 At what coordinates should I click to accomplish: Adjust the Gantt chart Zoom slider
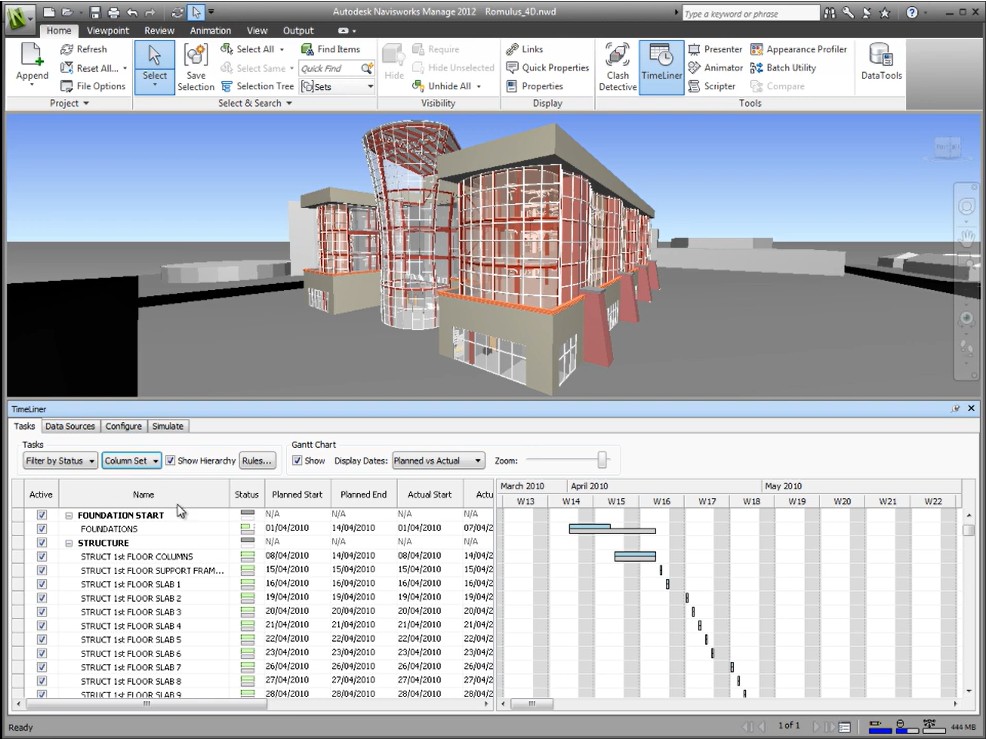tap(602, 460)
